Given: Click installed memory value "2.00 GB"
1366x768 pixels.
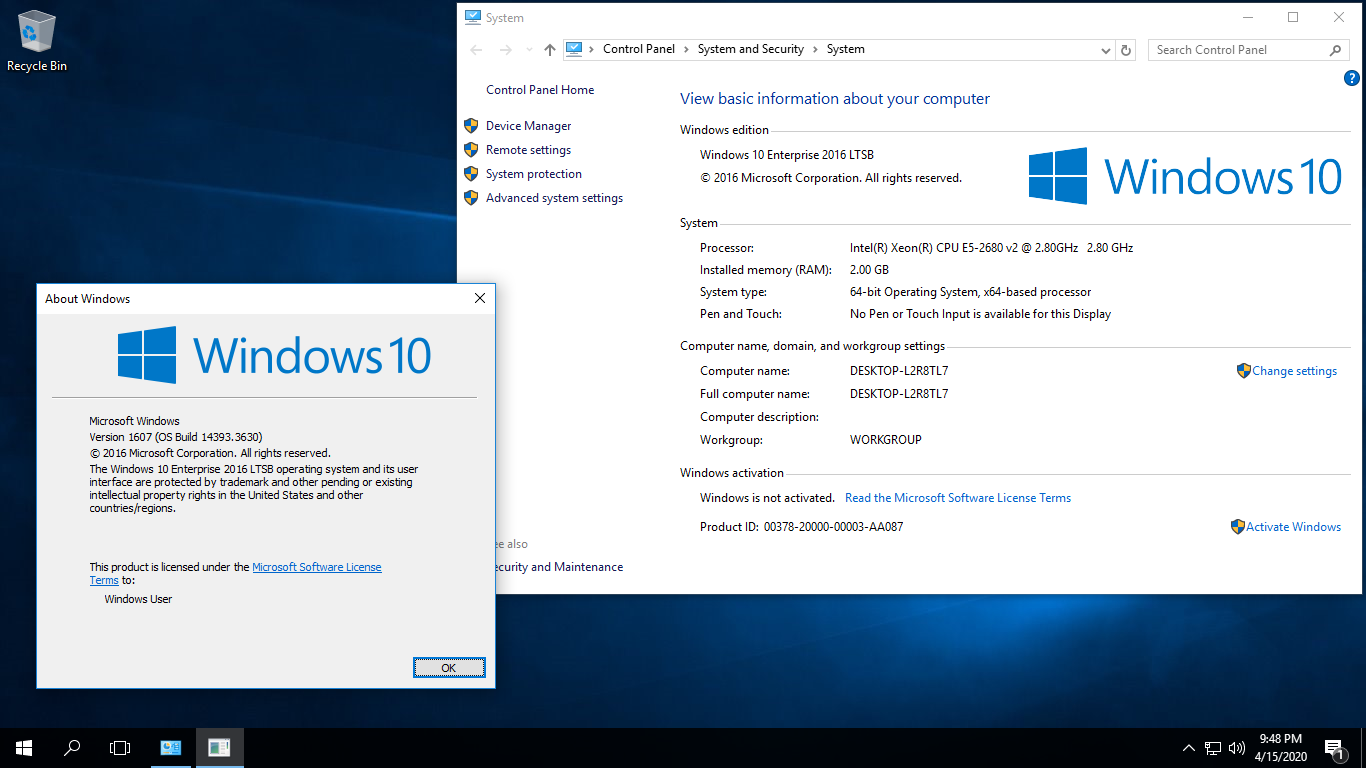Looking at the screenshot, I should [869, 270].
